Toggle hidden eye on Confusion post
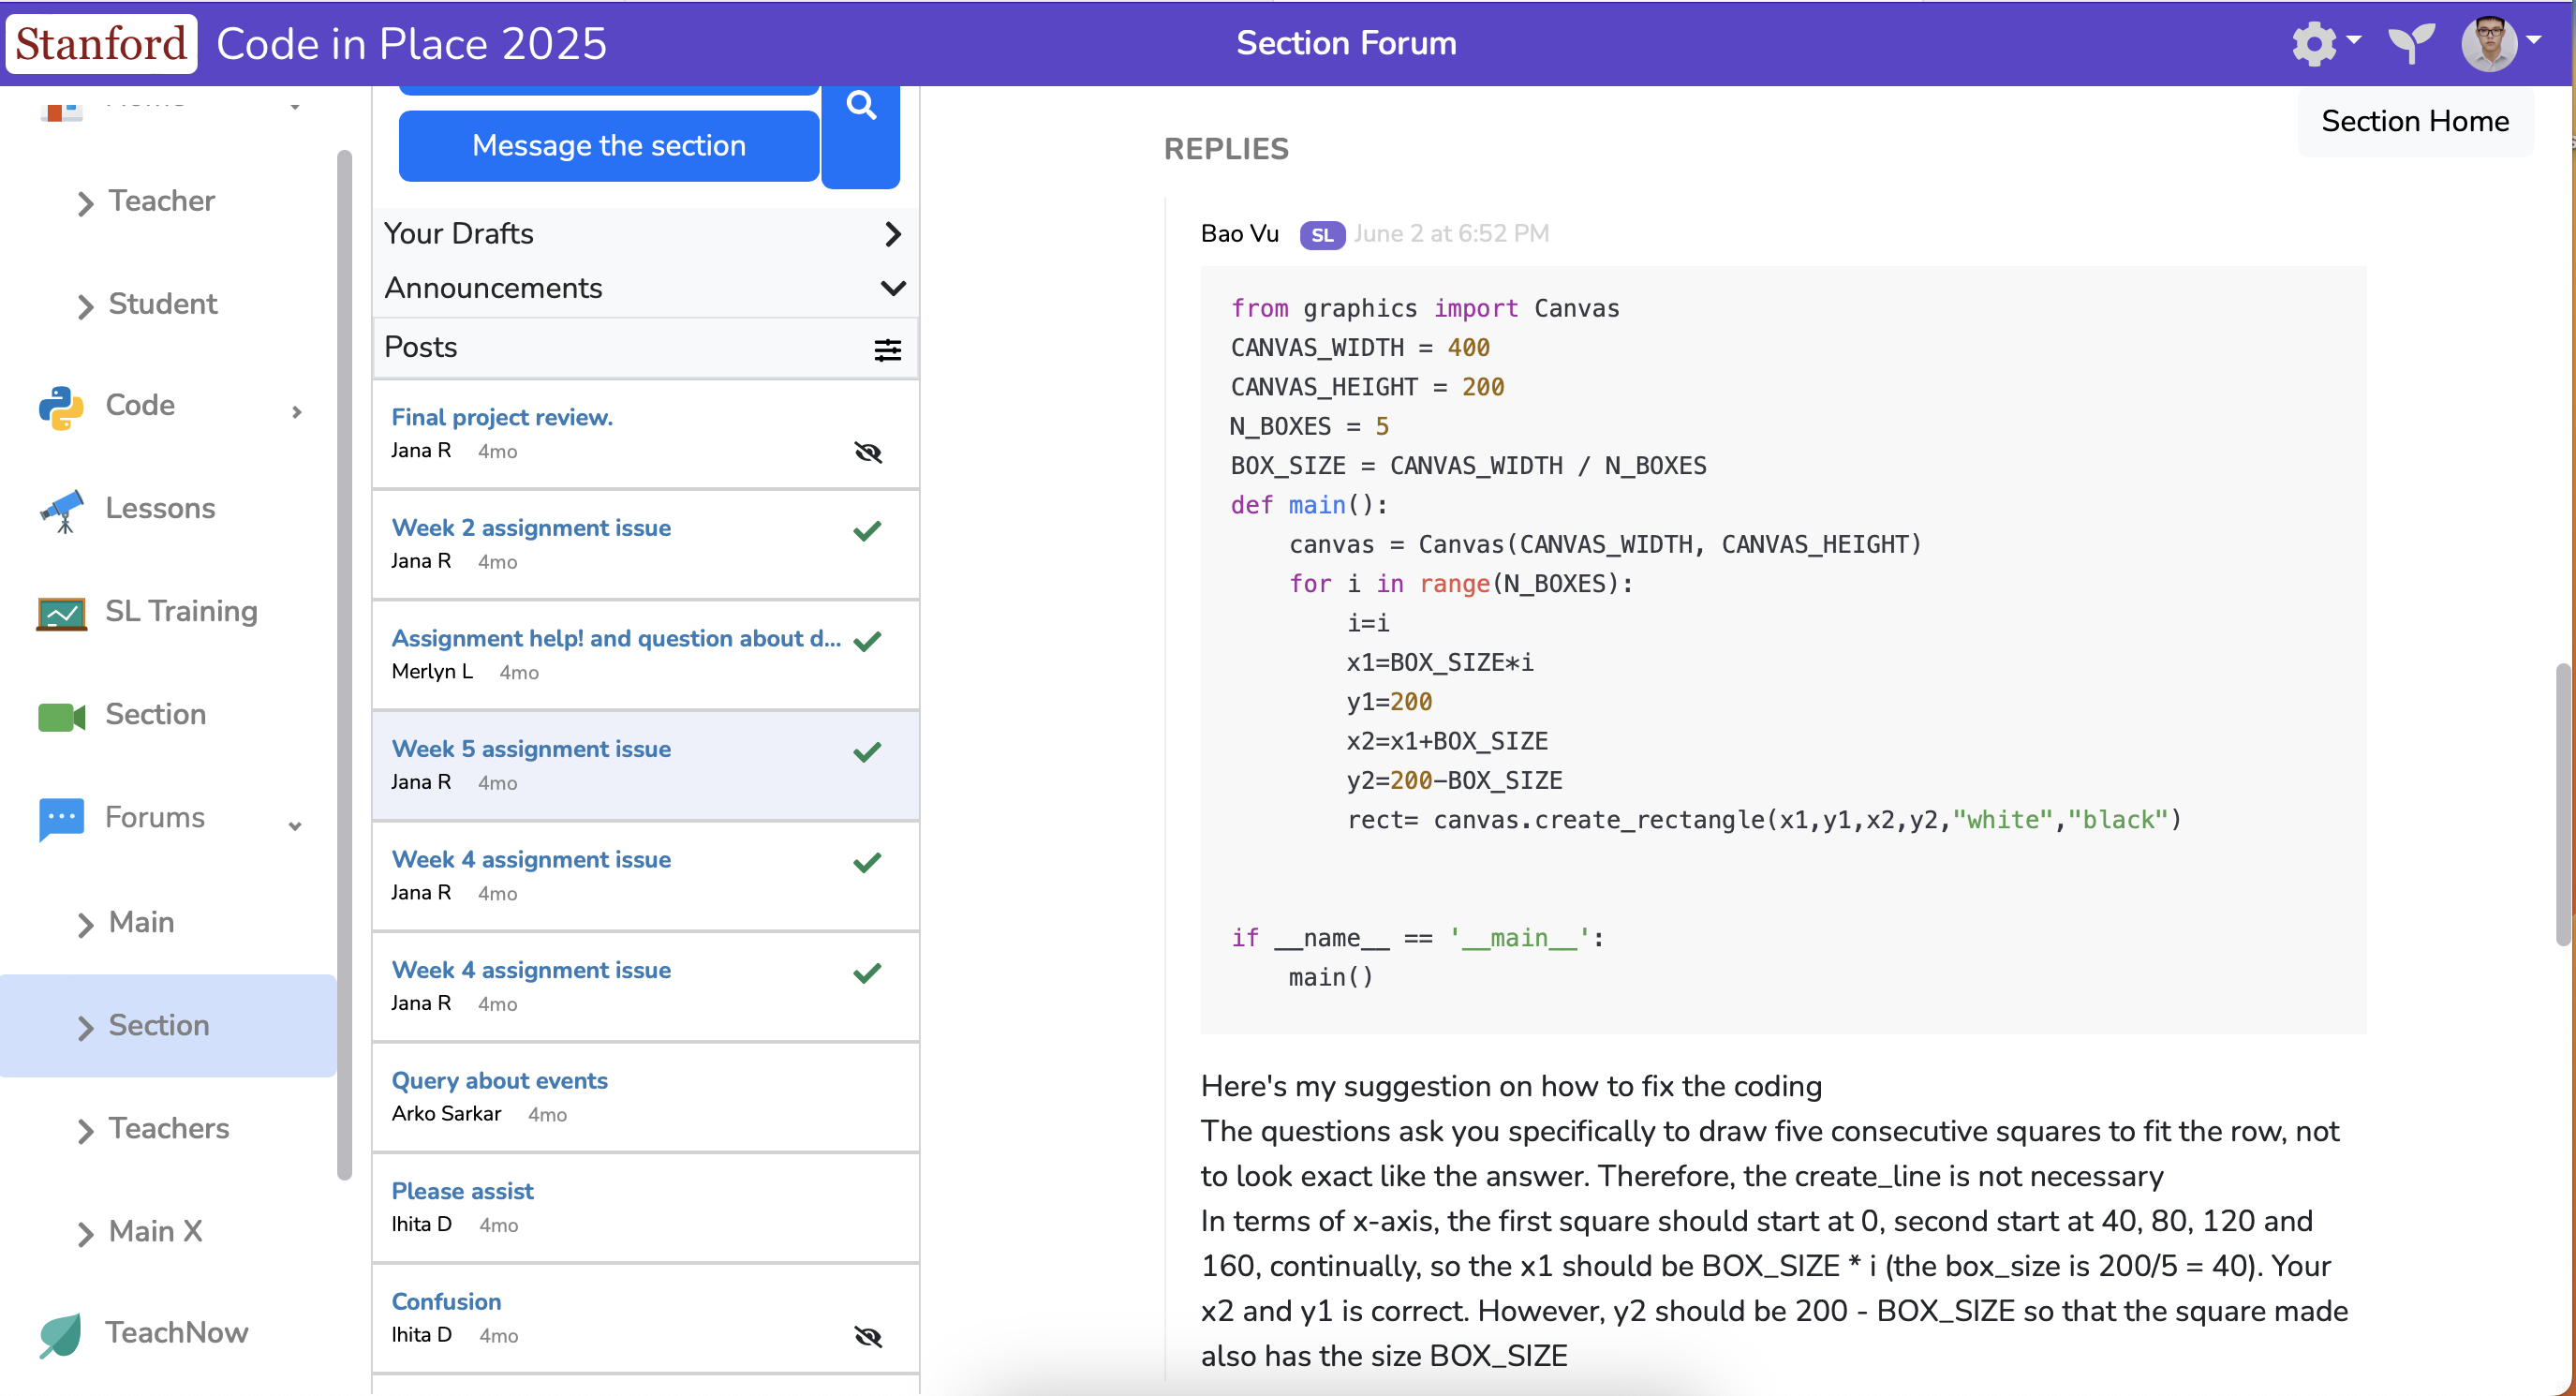This screenshot has height=1396, width=2576. click(x=868, y=1336)
